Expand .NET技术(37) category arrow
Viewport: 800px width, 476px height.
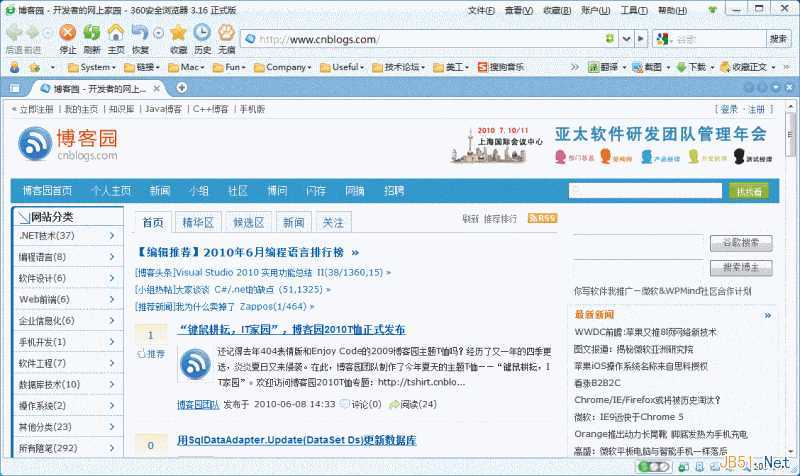pos(112,235)
